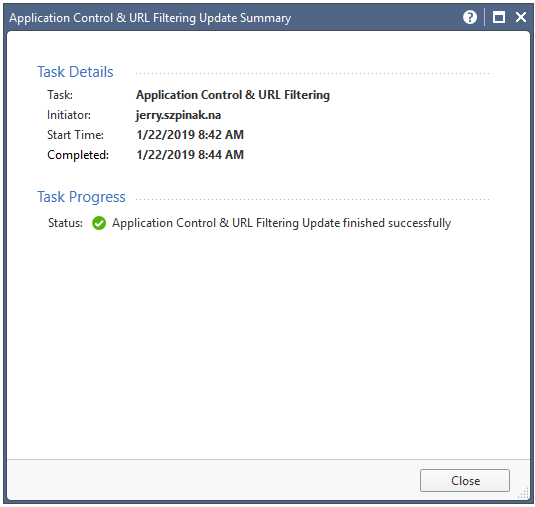The image size is (535, 507).
Task: Click the resize grip at dialog corner
Action: [x=523, y=493]
